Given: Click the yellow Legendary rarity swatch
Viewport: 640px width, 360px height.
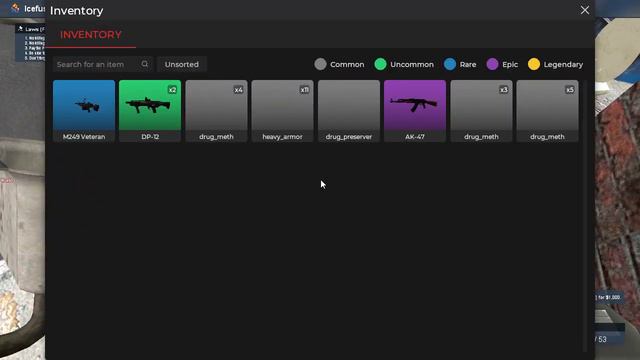Looking at the screenshot, I should pyautogui.click(x=534, y=64).
